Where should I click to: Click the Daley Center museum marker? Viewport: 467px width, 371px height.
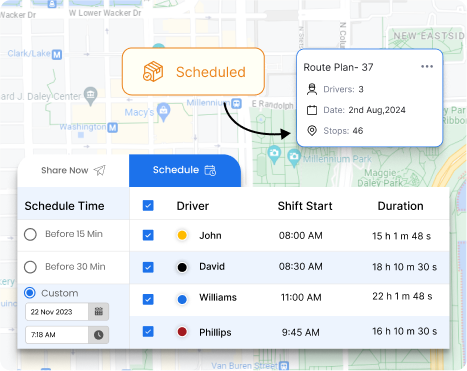[90, 96]
